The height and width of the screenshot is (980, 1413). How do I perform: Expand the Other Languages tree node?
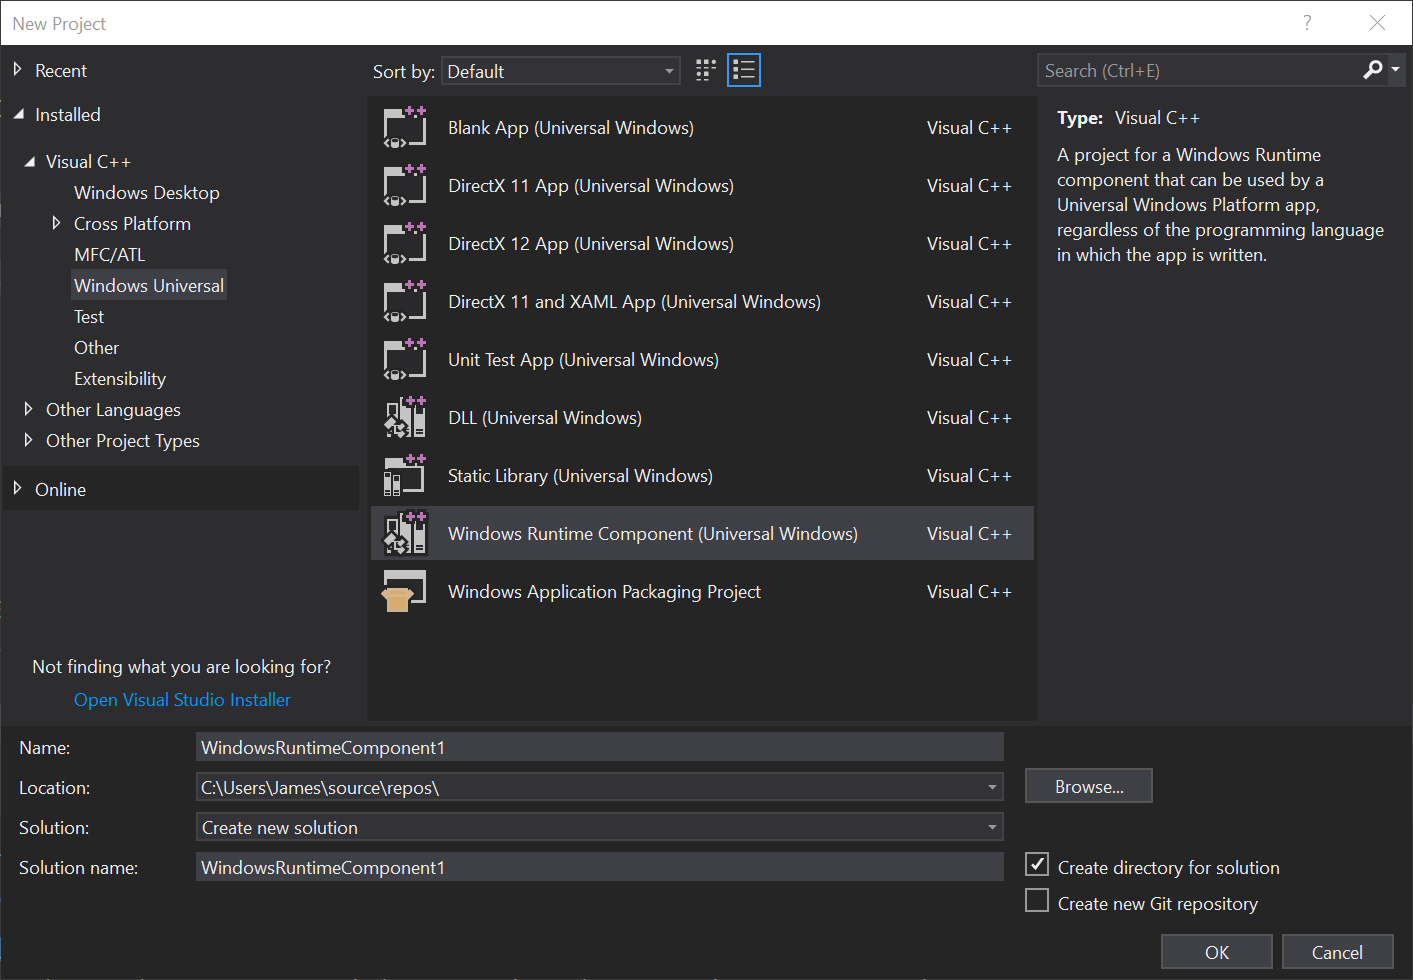coord(27,409)
